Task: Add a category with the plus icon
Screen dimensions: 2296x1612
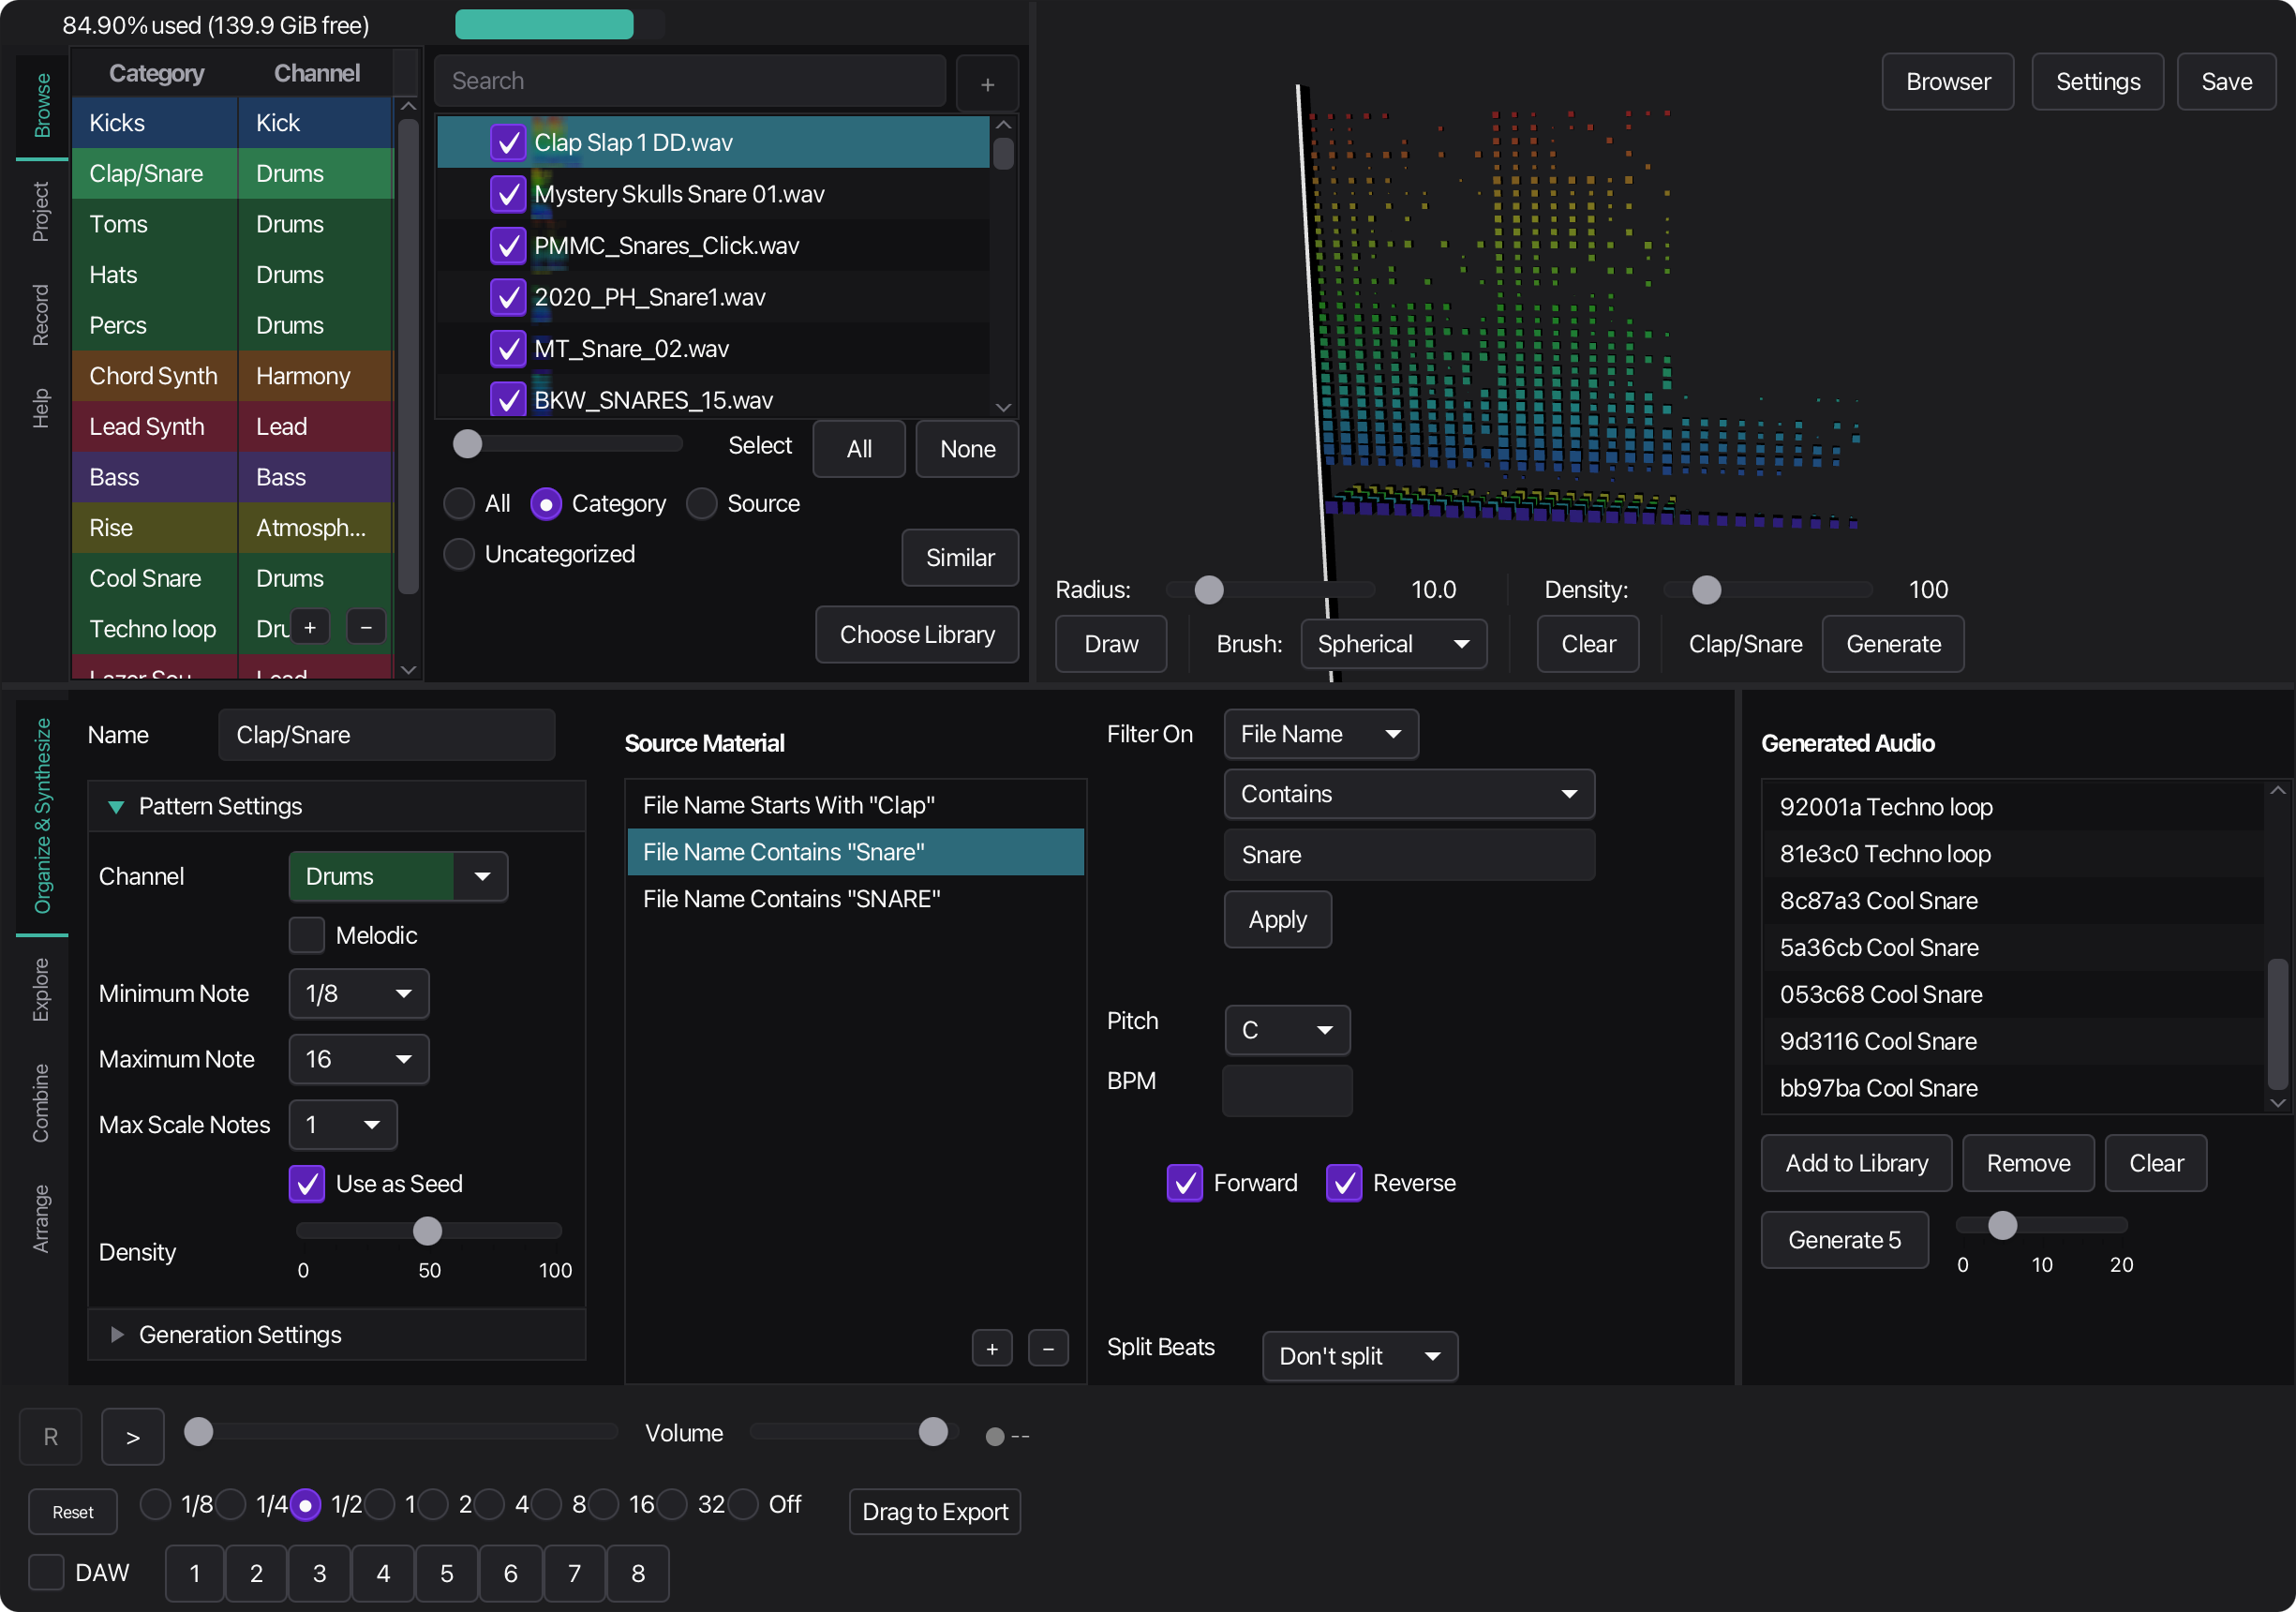Action: (x=310, y=627)
